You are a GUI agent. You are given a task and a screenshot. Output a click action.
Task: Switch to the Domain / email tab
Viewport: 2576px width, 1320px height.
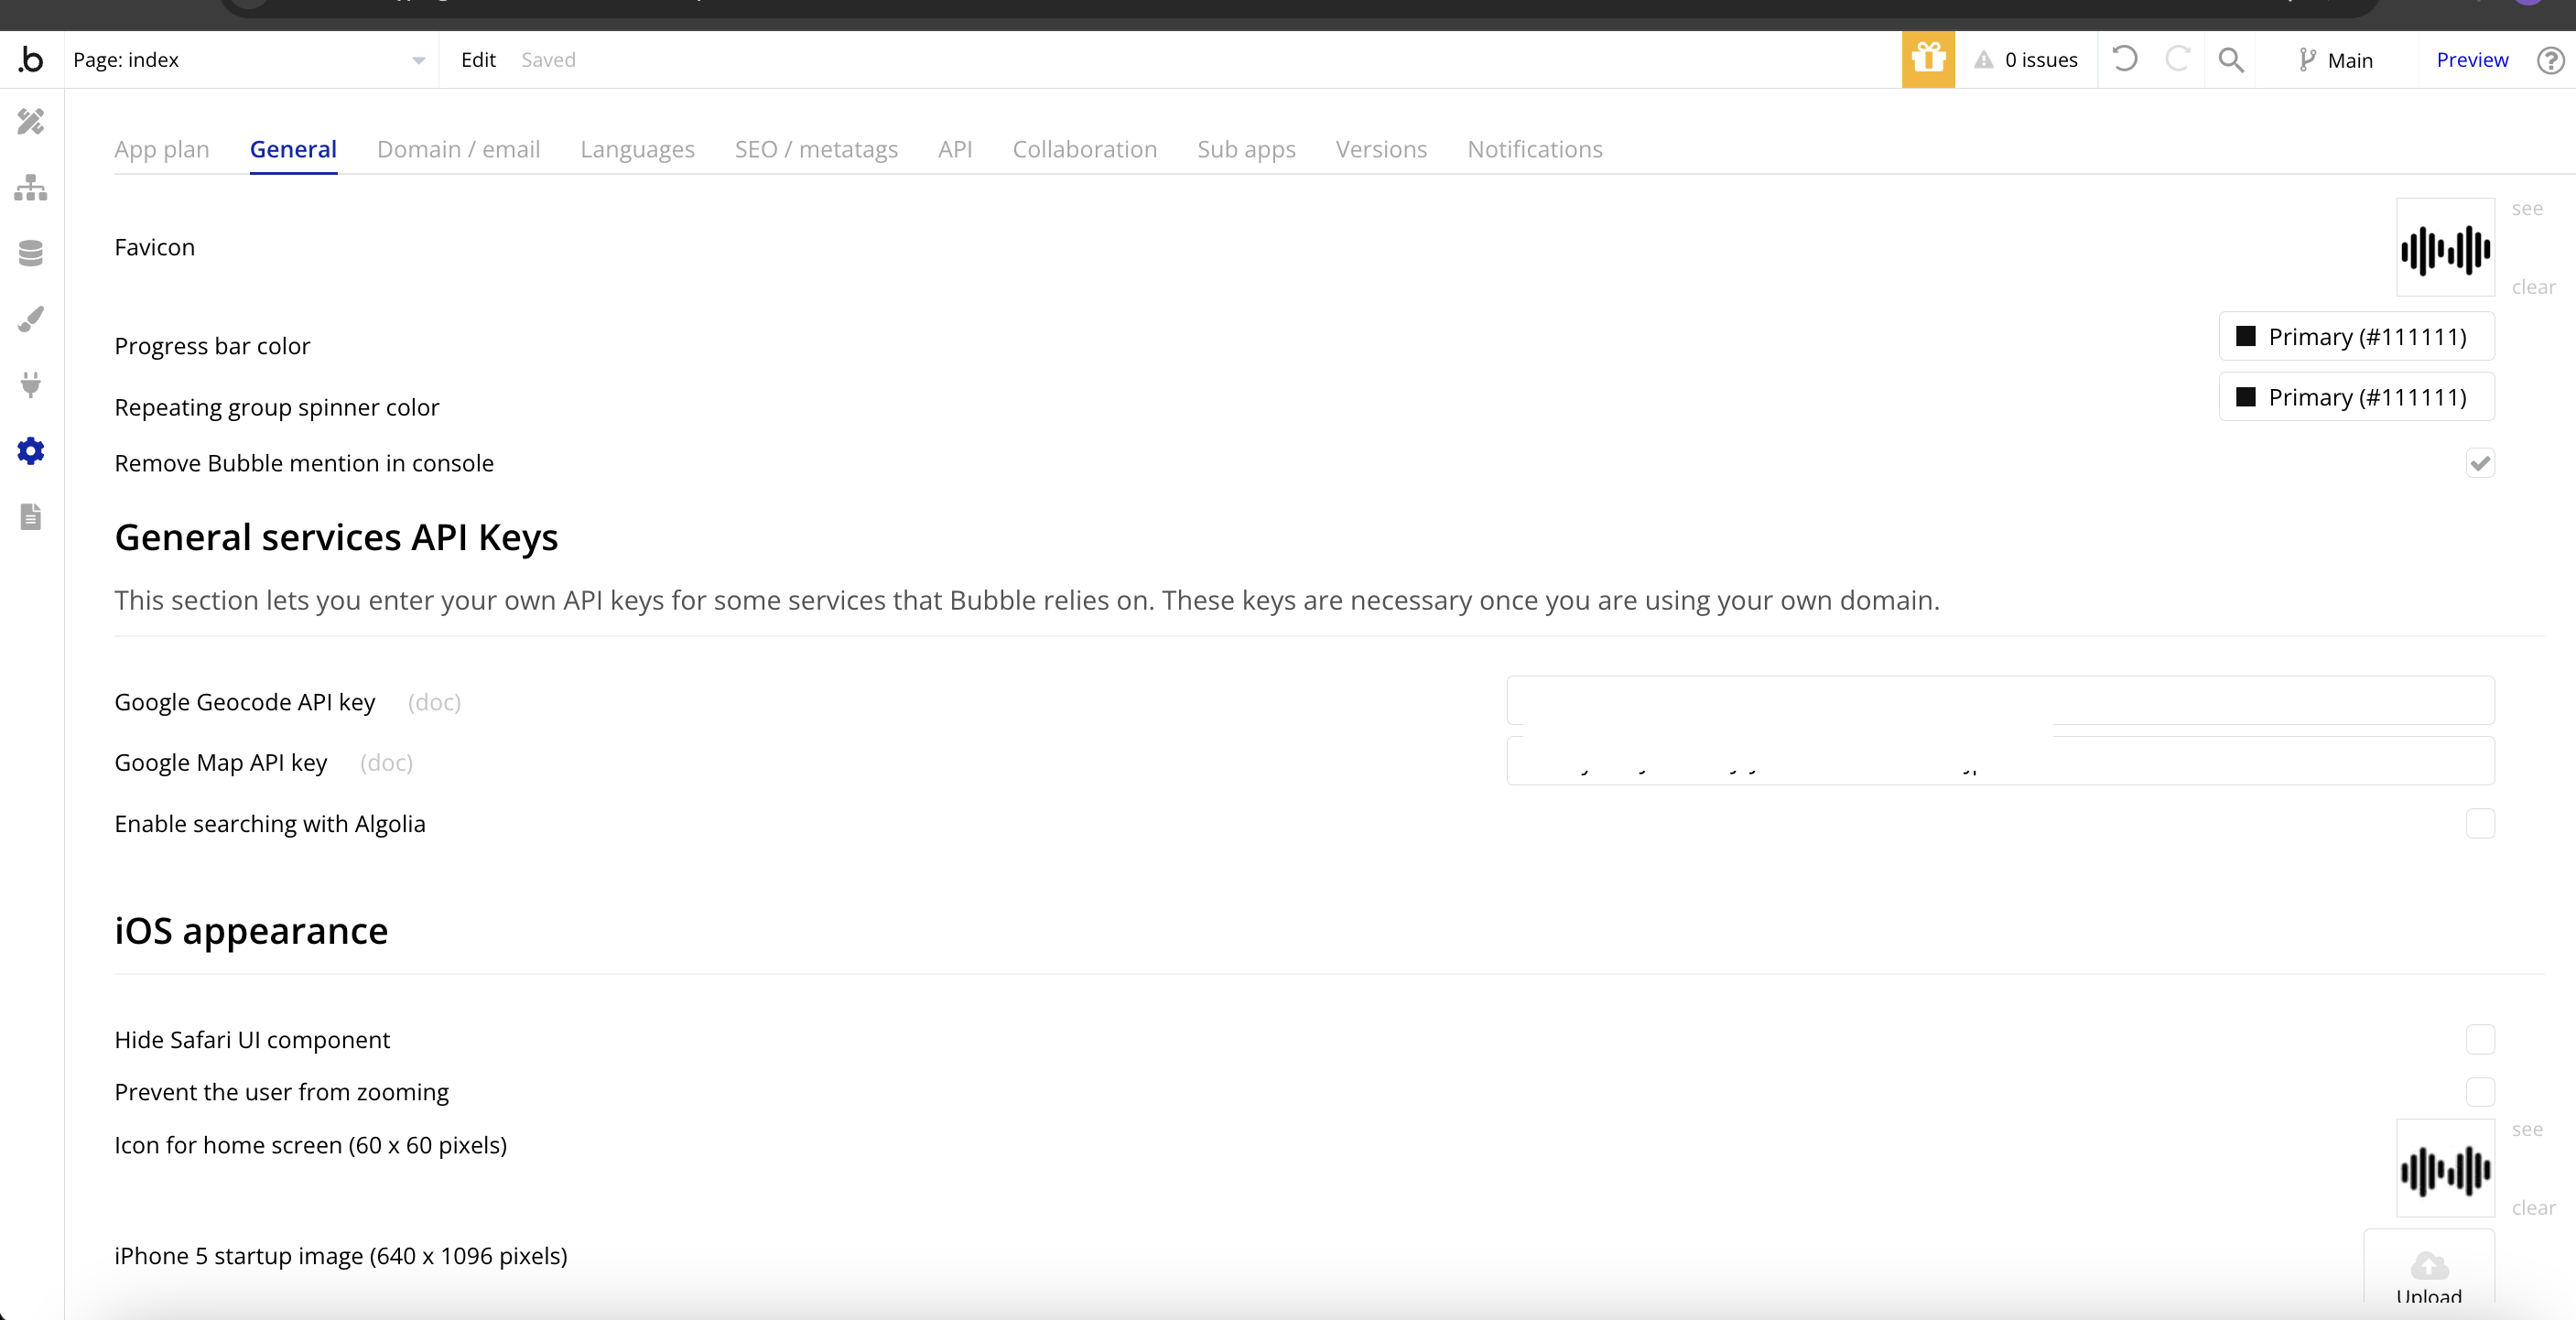click(x=458, y=149)
